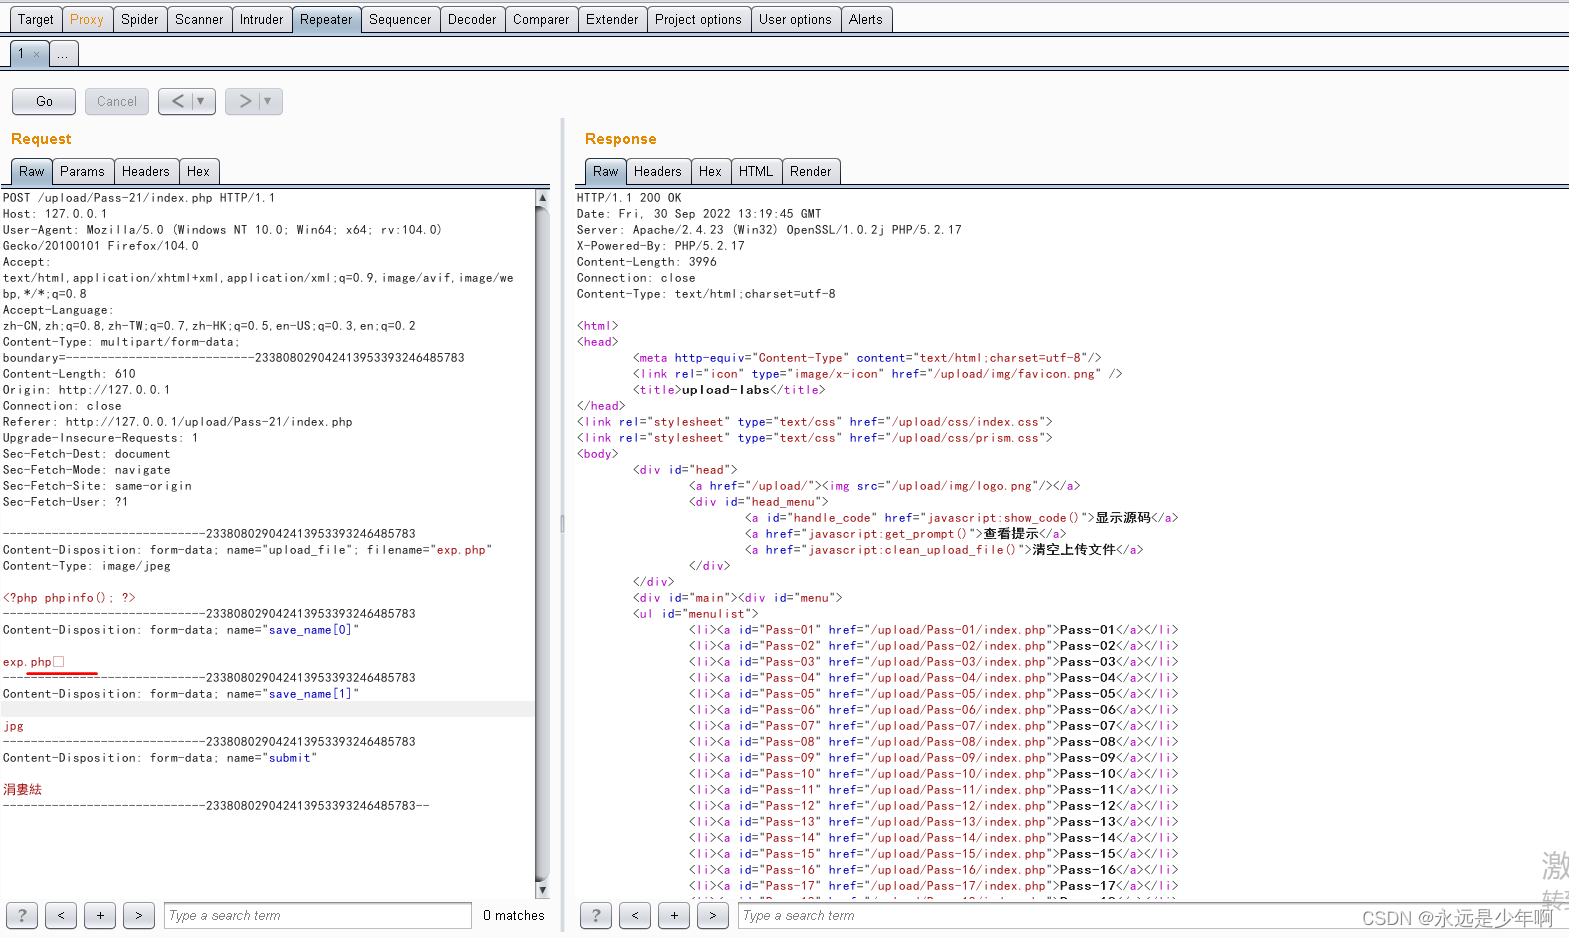Find next match in request search
The image size is (1569, 938).
tap(139, 915)
